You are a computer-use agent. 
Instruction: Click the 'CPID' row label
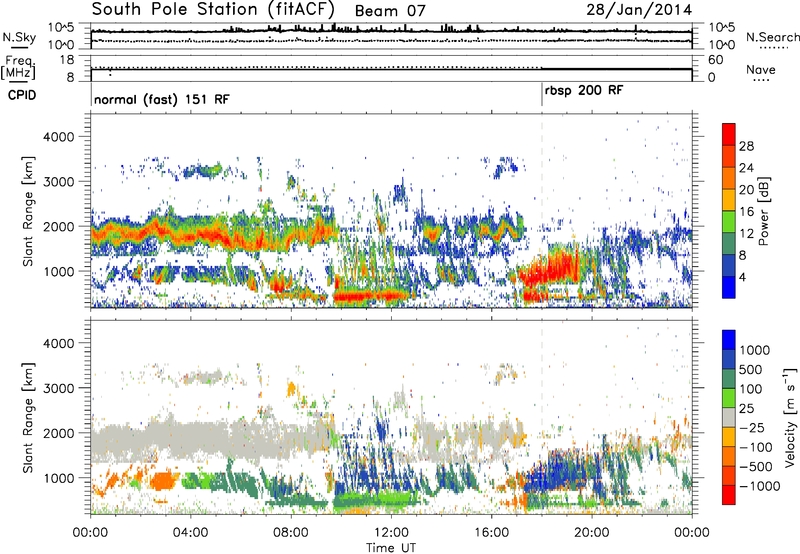(22, 95)
